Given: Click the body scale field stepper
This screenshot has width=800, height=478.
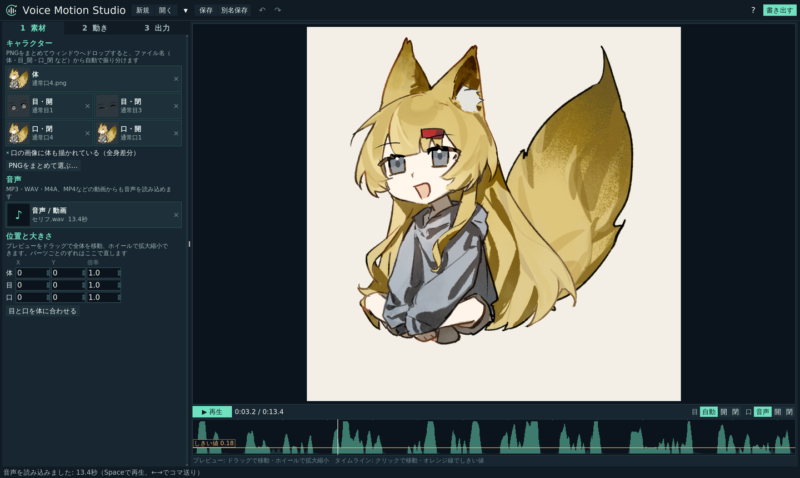Looking at the screenshot, I should 119,273.
